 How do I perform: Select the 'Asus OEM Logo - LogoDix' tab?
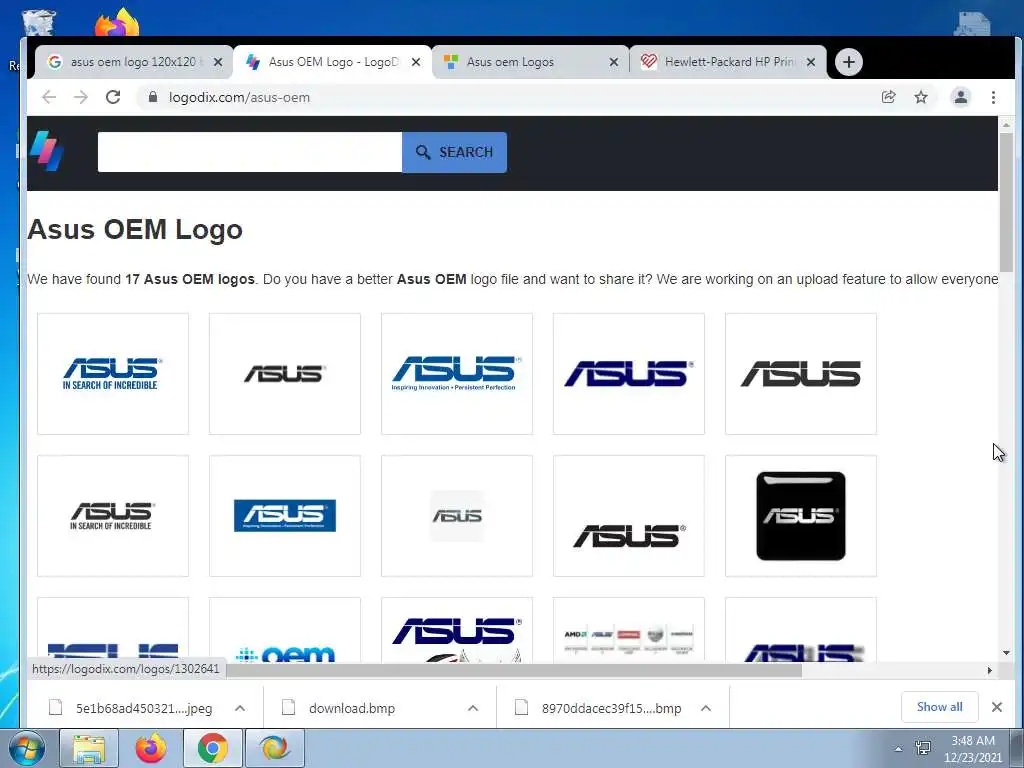pyautogui.click(x=332, y=62)
